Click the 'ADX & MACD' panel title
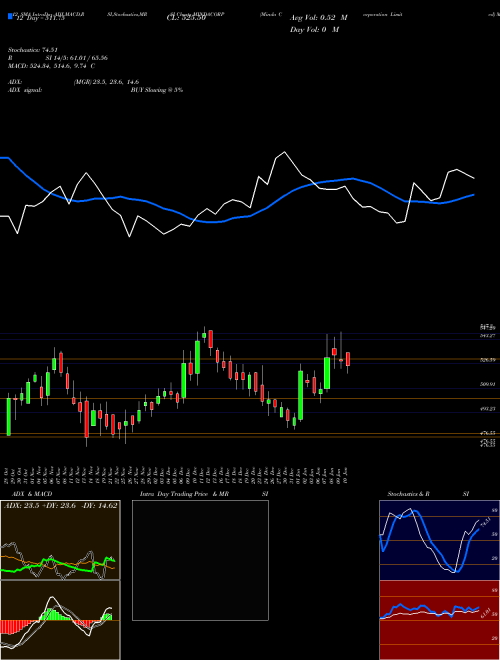500x660 pixels. pyautogui.click(x=32, y=494)
